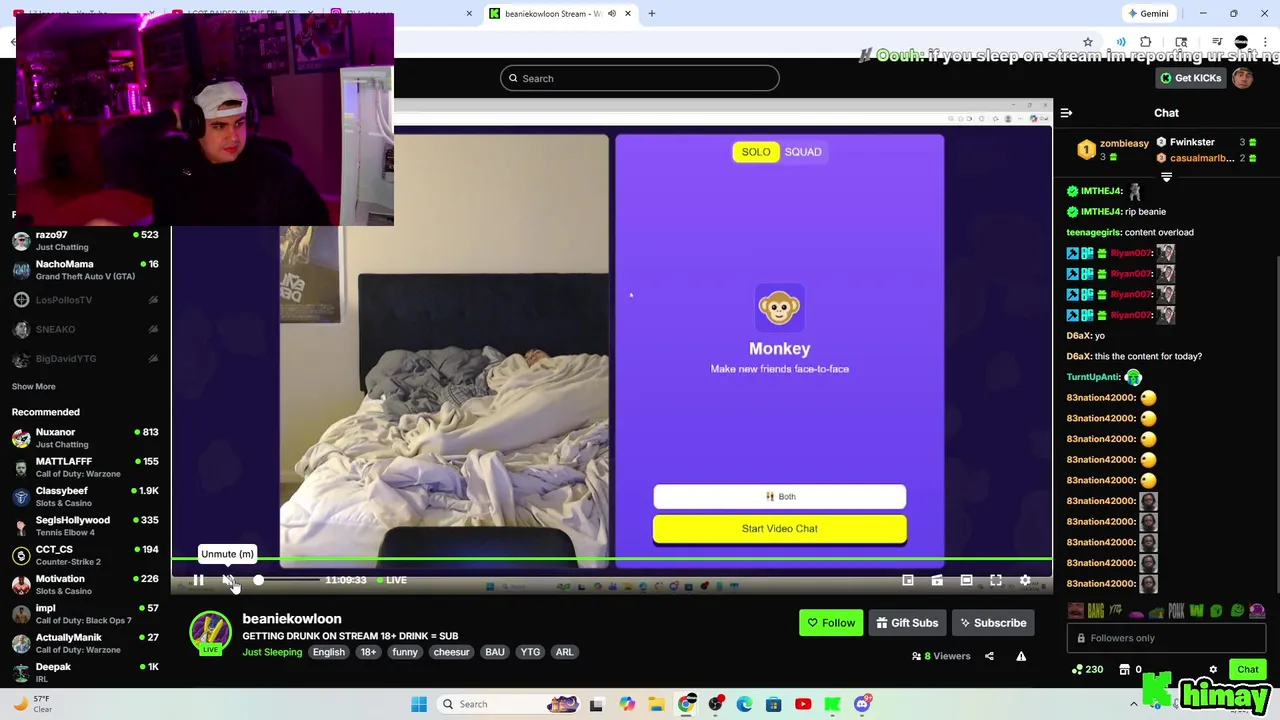Image resolution: width=1280 pixels, height=720 pixels.
Task: Select the English tag
Action: 328,652
